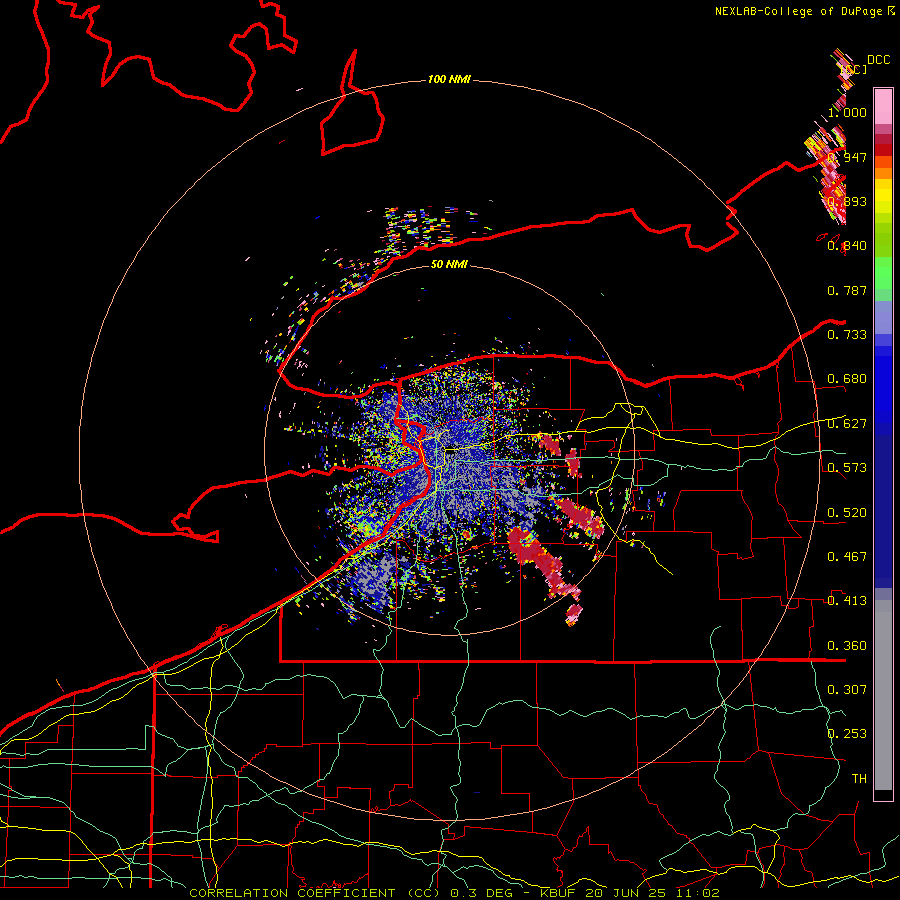Select the 0.680 scale value
Image resolution: width=900 pixels, height=900 pixels.
click(x=847, y=379)
